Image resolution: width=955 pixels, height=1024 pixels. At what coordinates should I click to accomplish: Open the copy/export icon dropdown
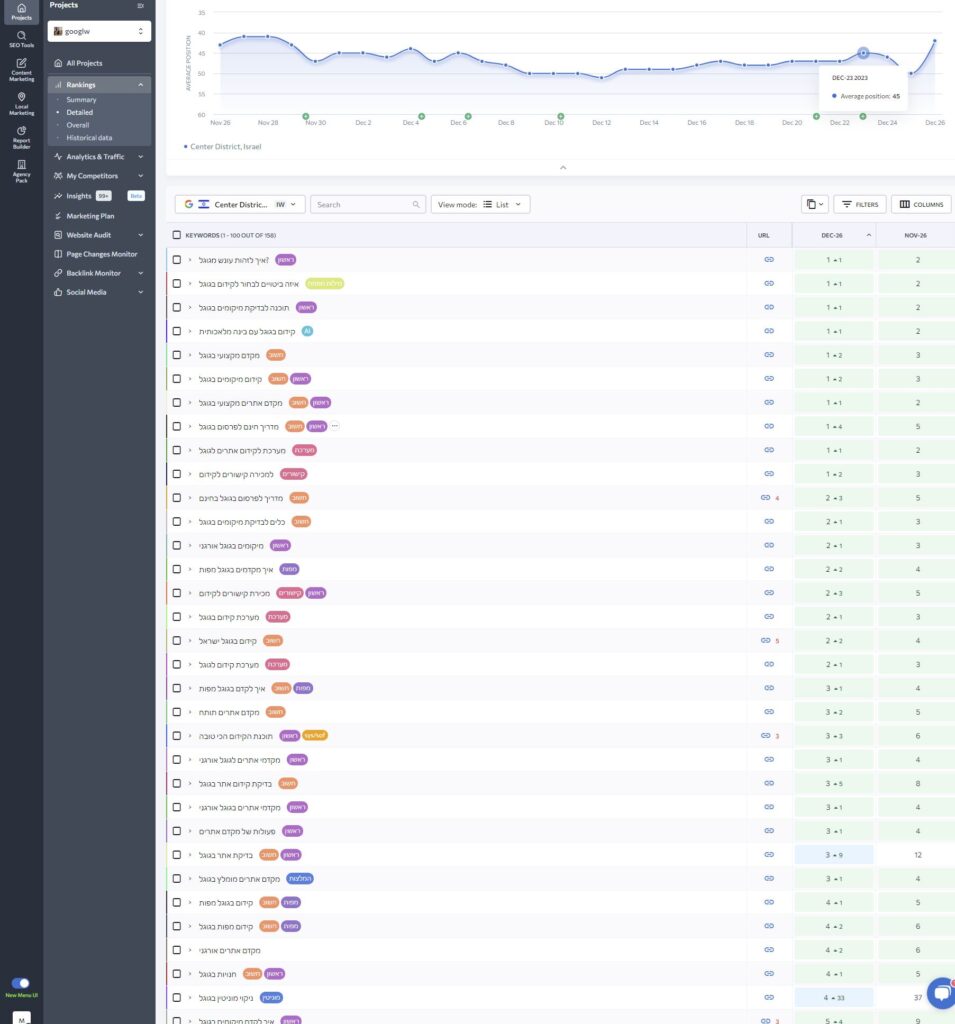tap(815, 204)
